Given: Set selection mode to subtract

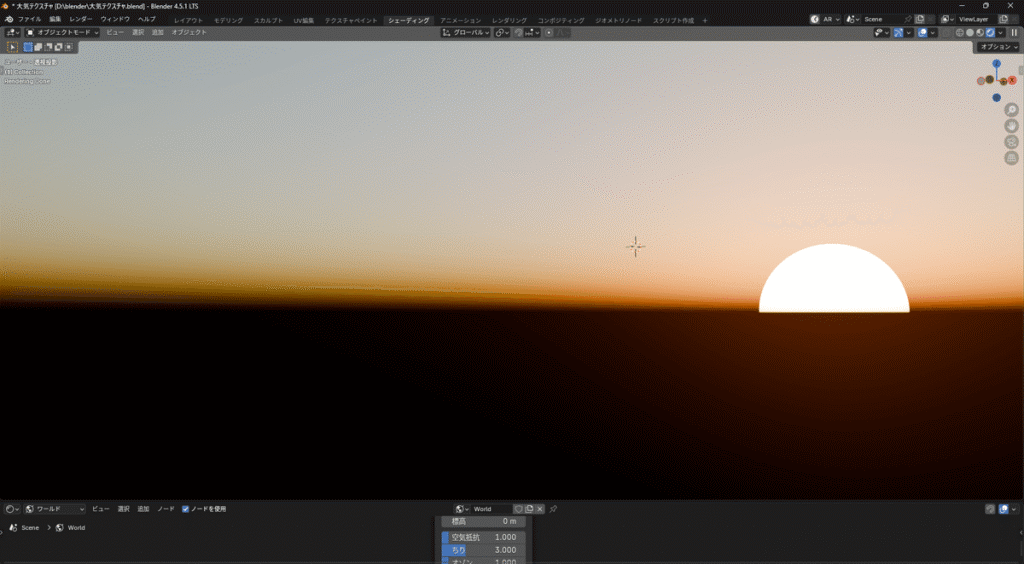Looking at the screenshot, I should 48,47.
